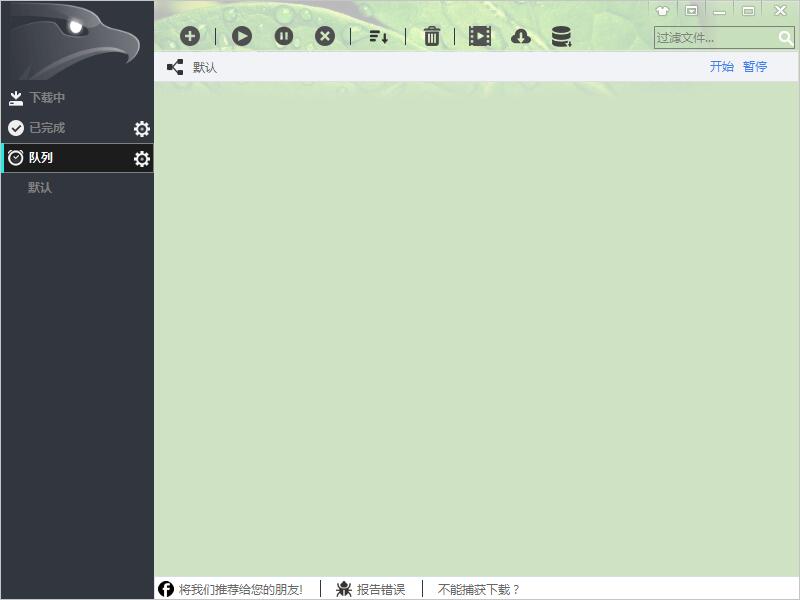Open the sort order icon
This screenshot has height=600, width=800.
coord(379,37)
